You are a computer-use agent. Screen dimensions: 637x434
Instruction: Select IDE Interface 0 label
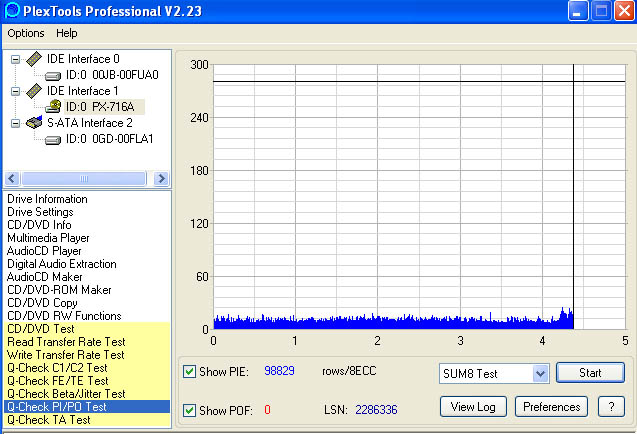(x=83, y=59)
